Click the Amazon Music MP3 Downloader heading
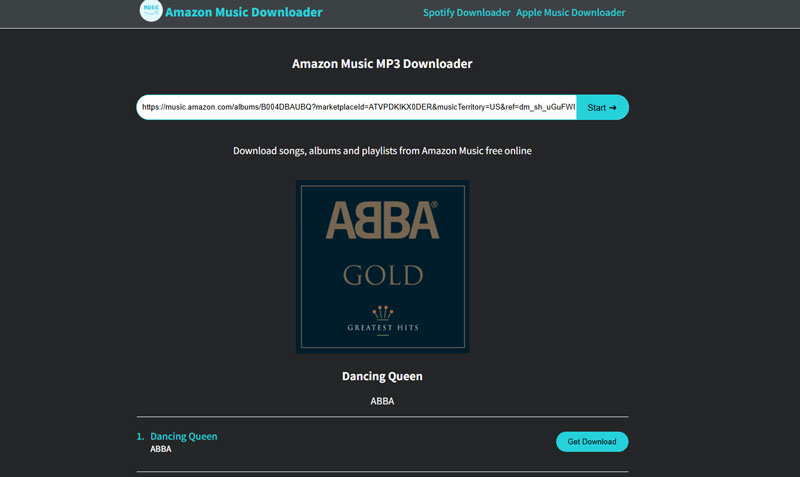 click(x=382, y=64)
